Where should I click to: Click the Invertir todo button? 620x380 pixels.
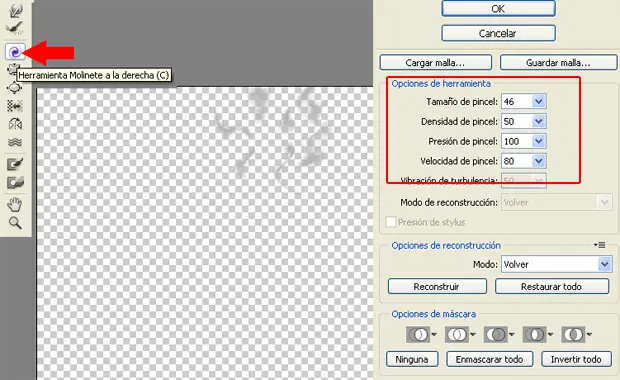(576, 359)
